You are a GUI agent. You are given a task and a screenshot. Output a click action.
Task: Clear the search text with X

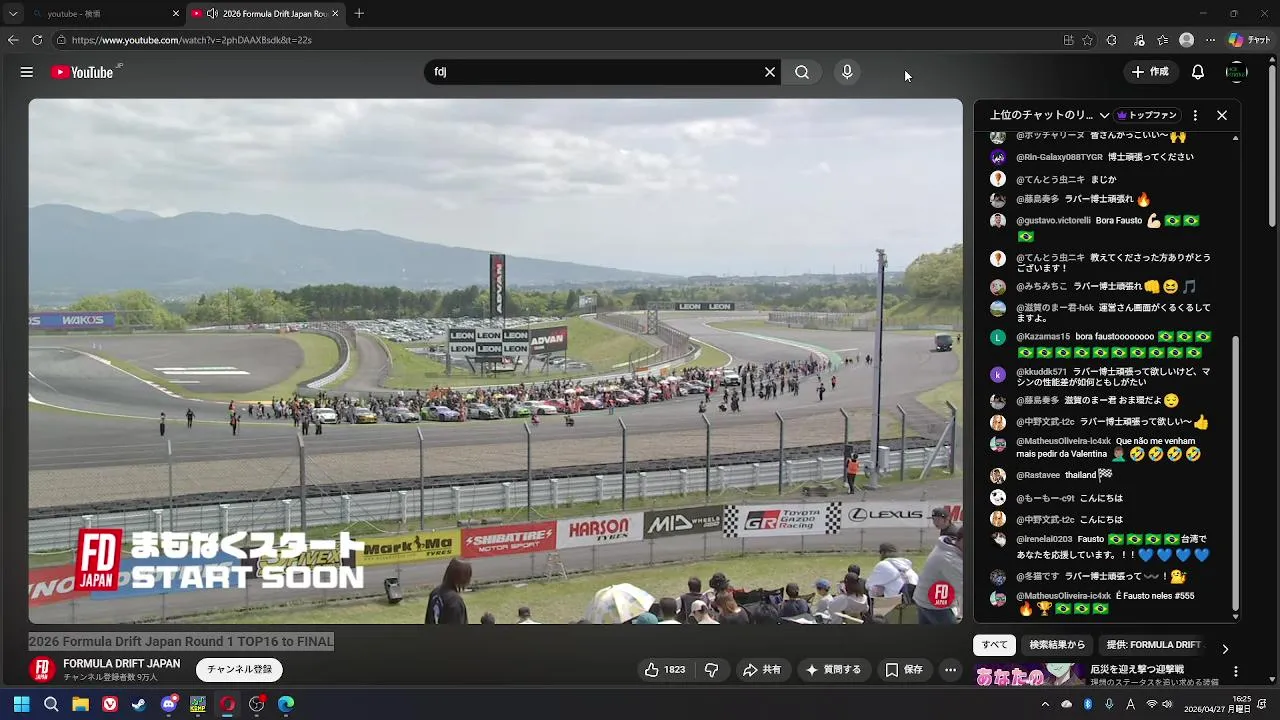pos(770,72)
